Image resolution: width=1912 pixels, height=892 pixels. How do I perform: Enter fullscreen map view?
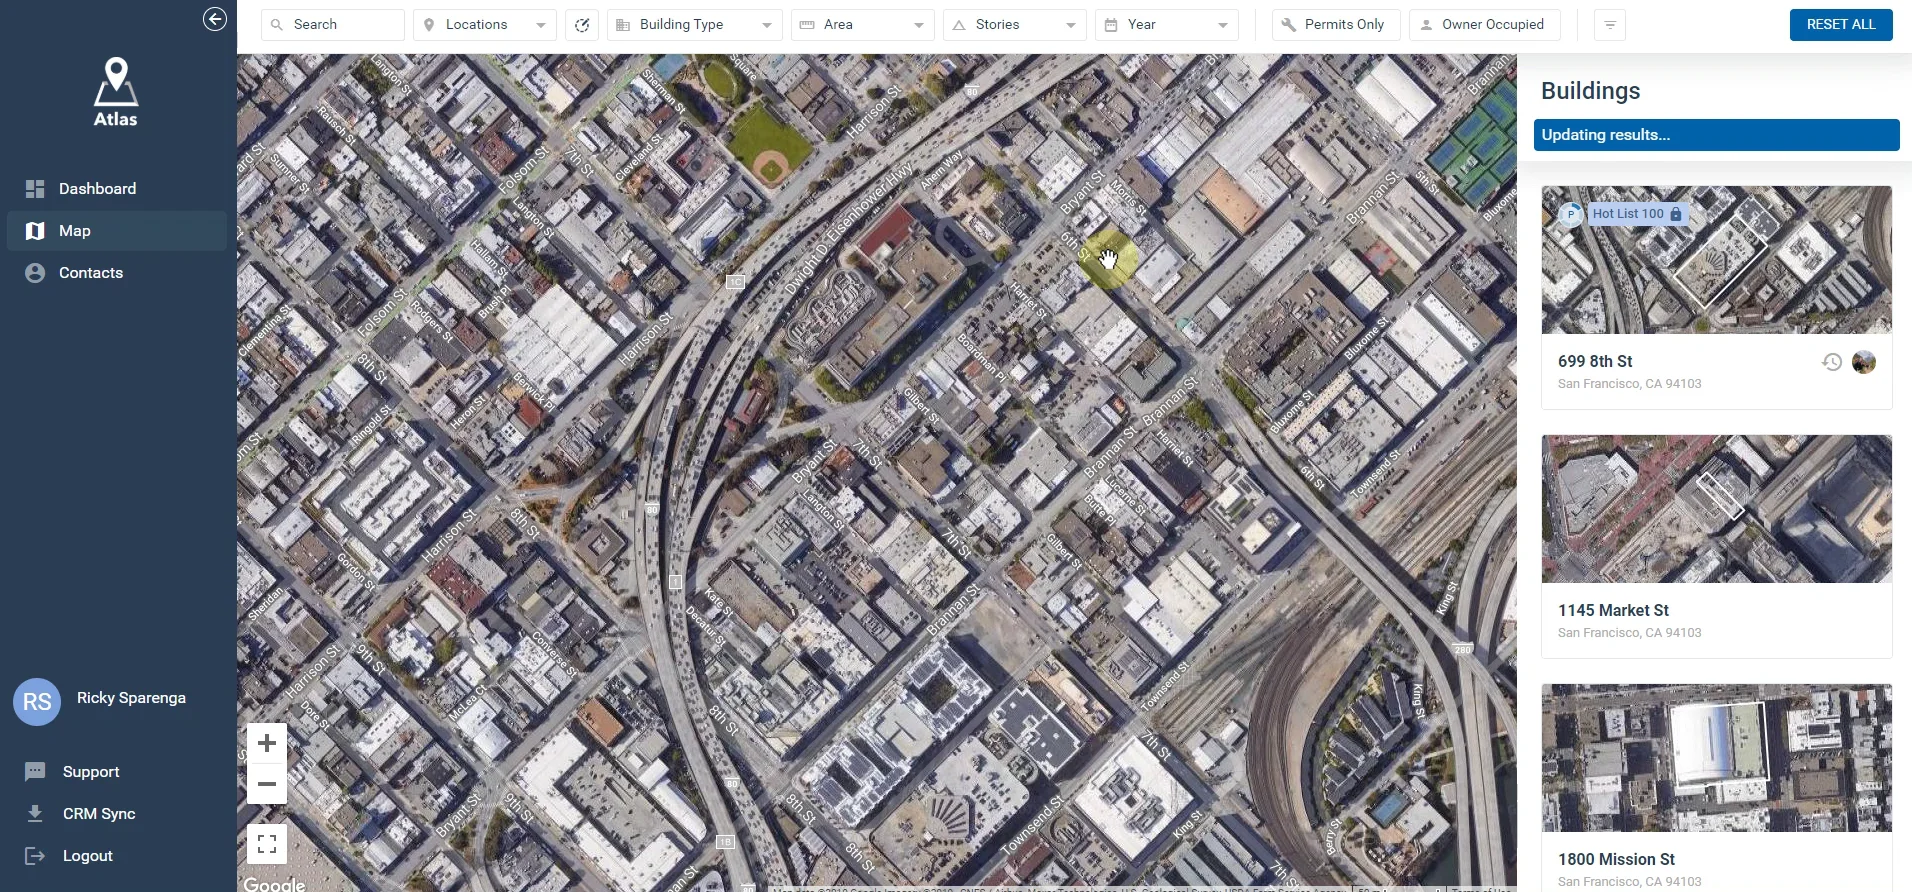click(x=267, y=844)
